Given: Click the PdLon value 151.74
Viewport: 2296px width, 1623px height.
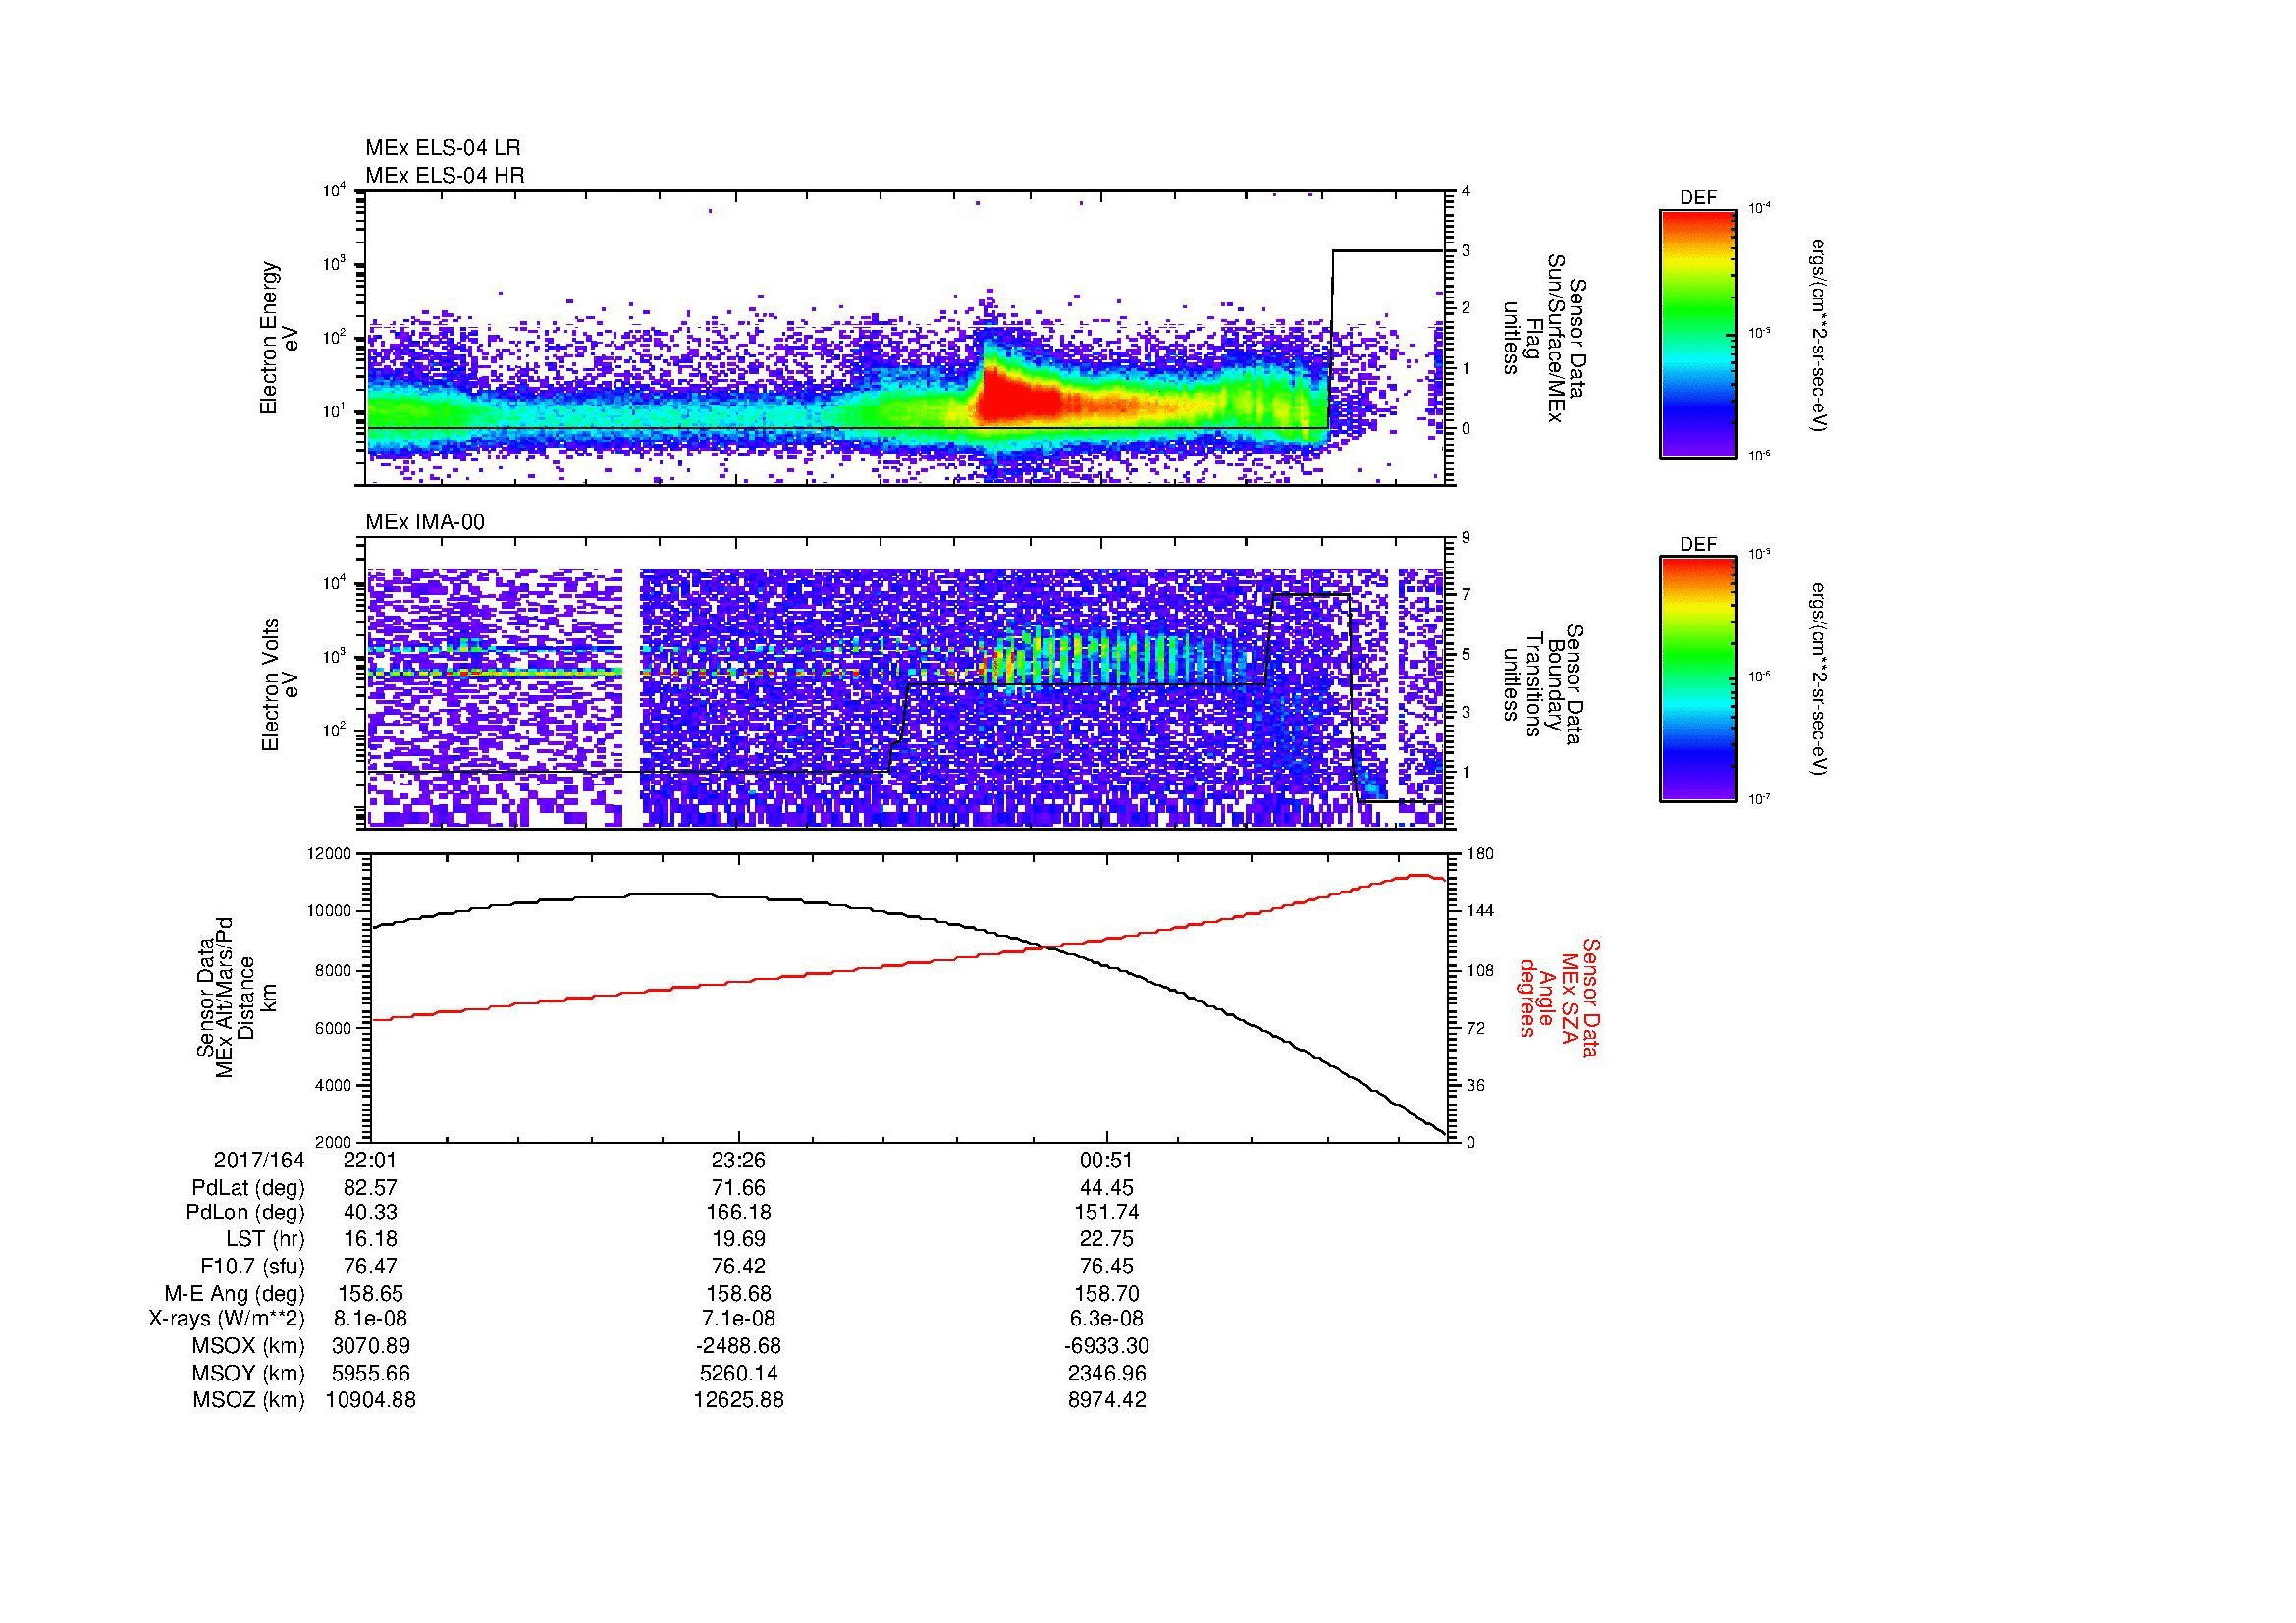Looking at the screenshot, I should pos(1106,1213).
